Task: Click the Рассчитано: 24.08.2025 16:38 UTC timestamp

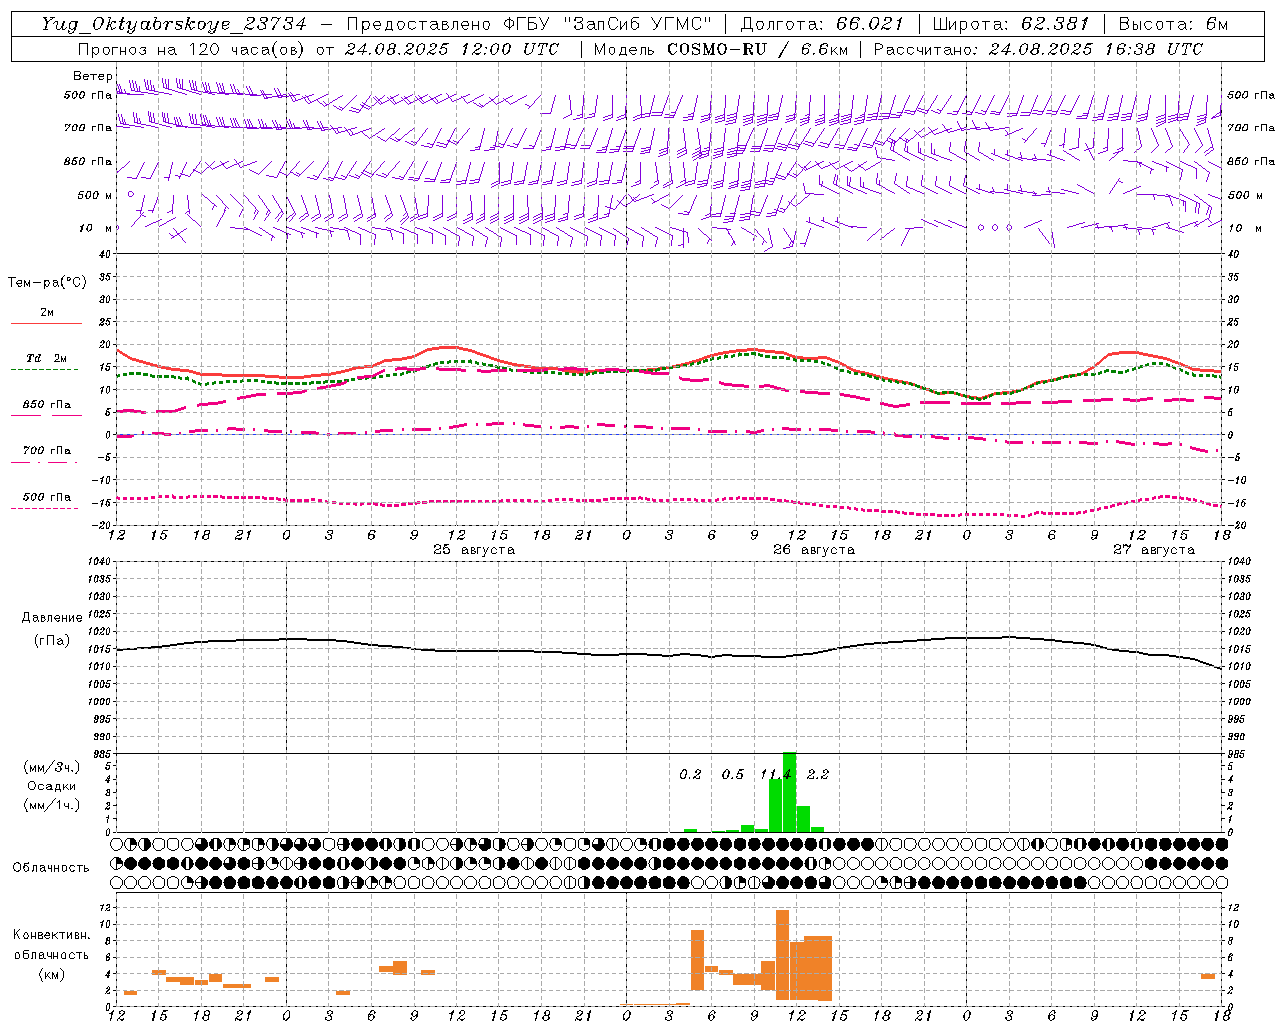Action: (1038, 49)
